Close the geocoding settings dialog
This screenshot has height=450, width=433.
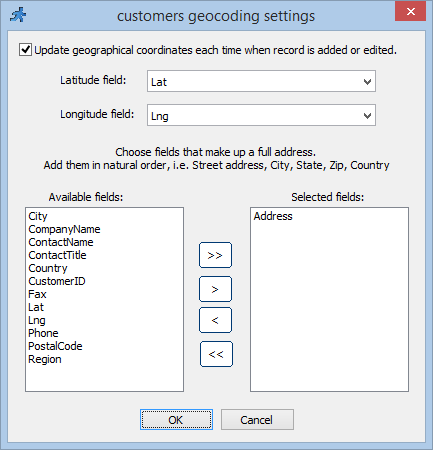pyautogui.click(x=410, y=12)
